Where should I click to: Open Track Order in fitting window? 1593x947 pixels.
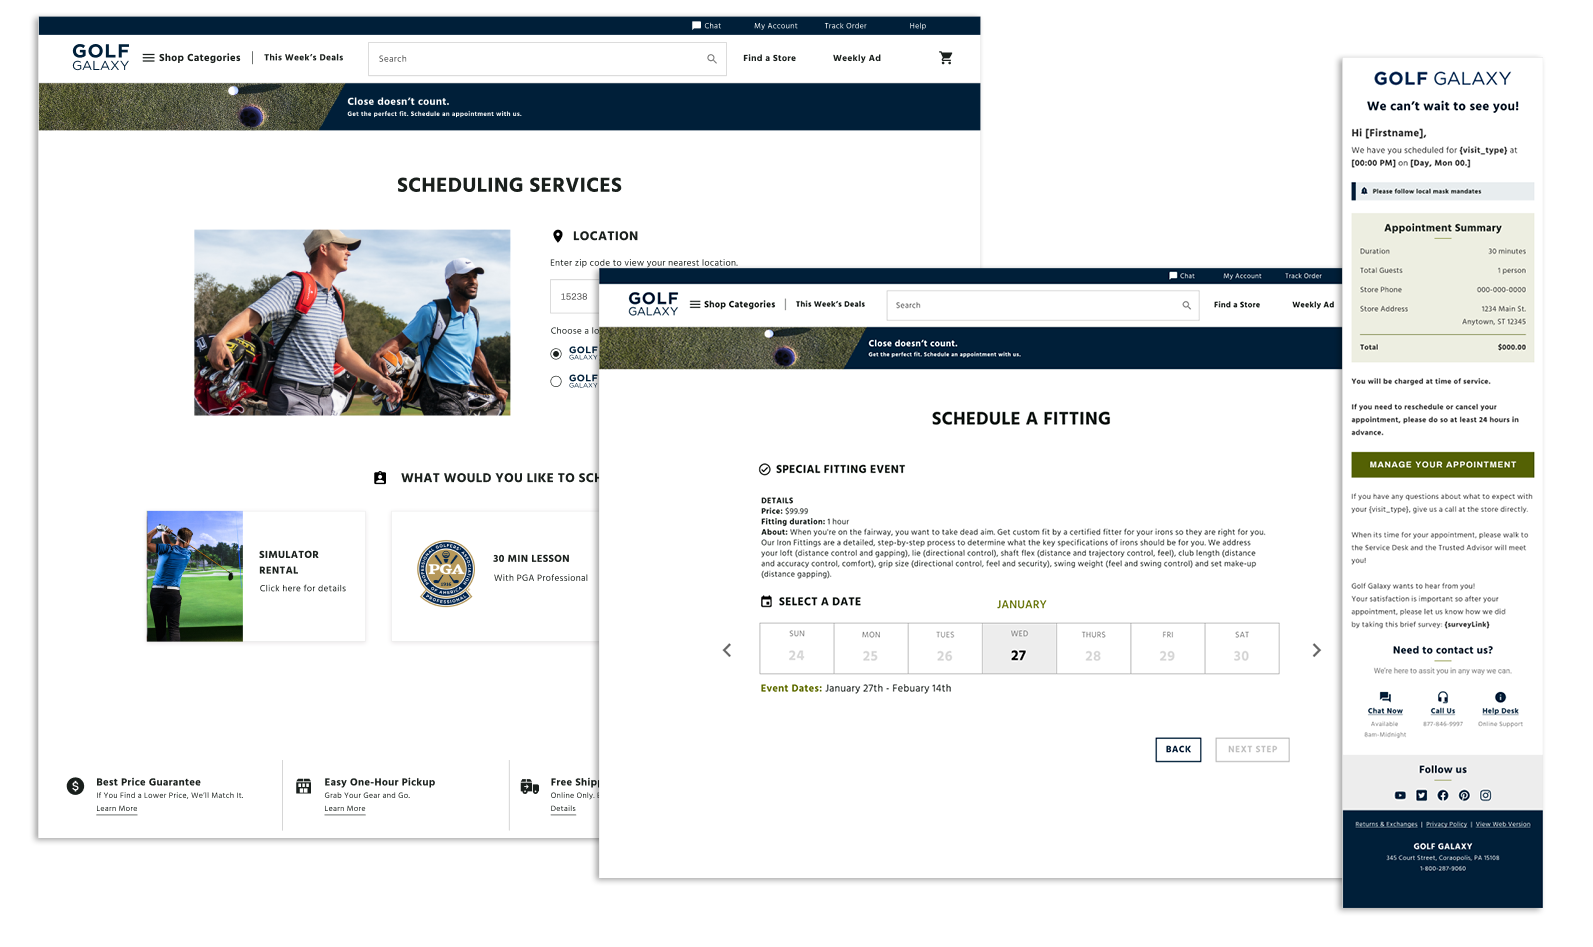tap(1303, 276)
